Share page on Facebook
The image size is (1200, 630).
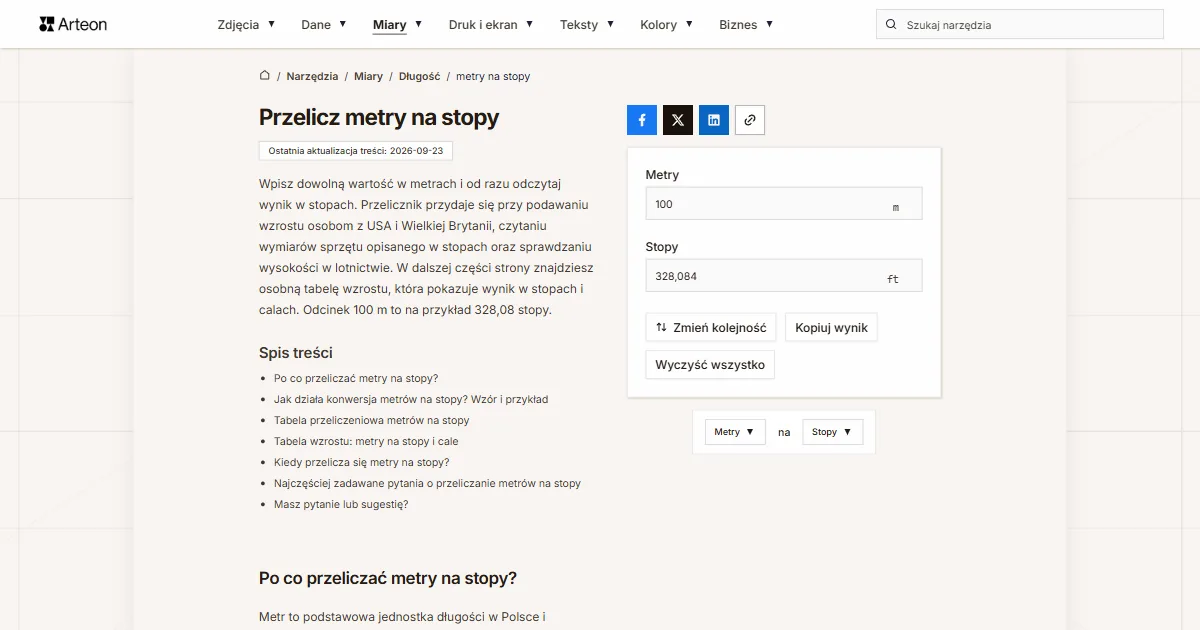click(x=642, y=120)
